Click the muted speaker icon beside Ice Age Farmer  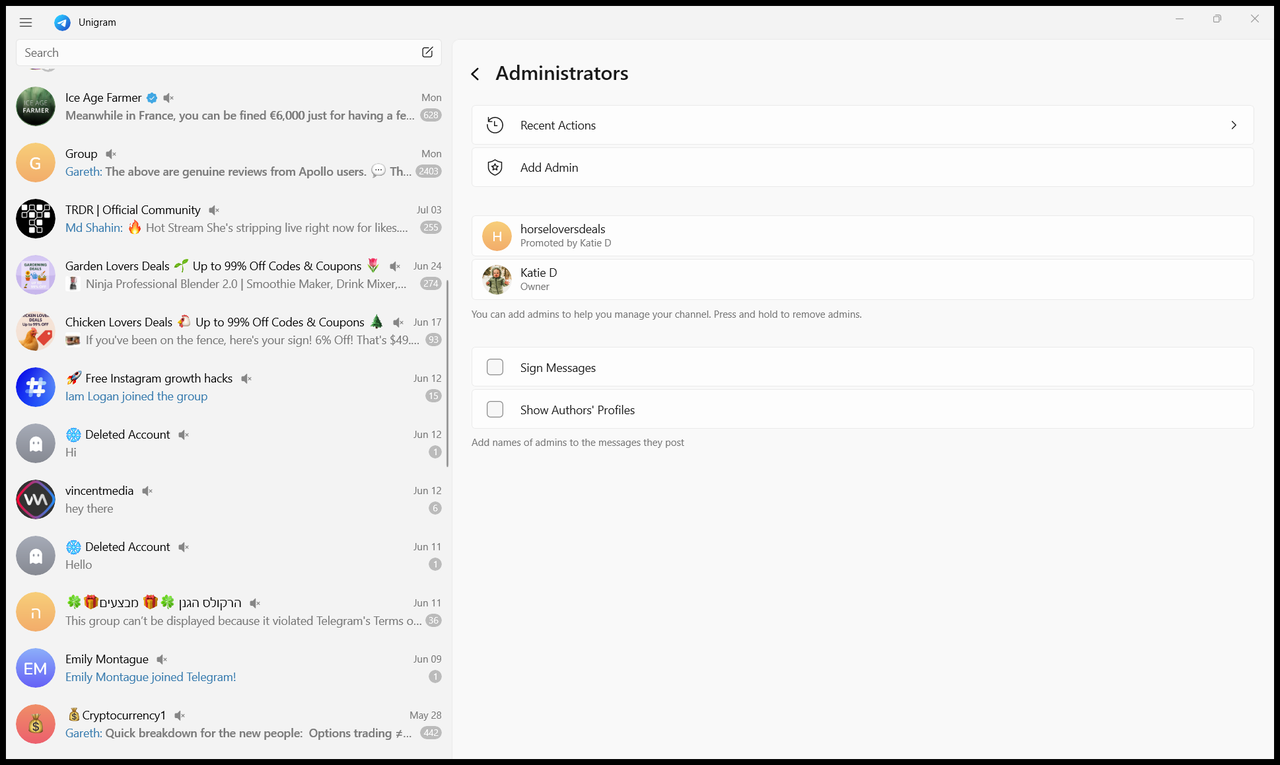(x=169, y=98)
